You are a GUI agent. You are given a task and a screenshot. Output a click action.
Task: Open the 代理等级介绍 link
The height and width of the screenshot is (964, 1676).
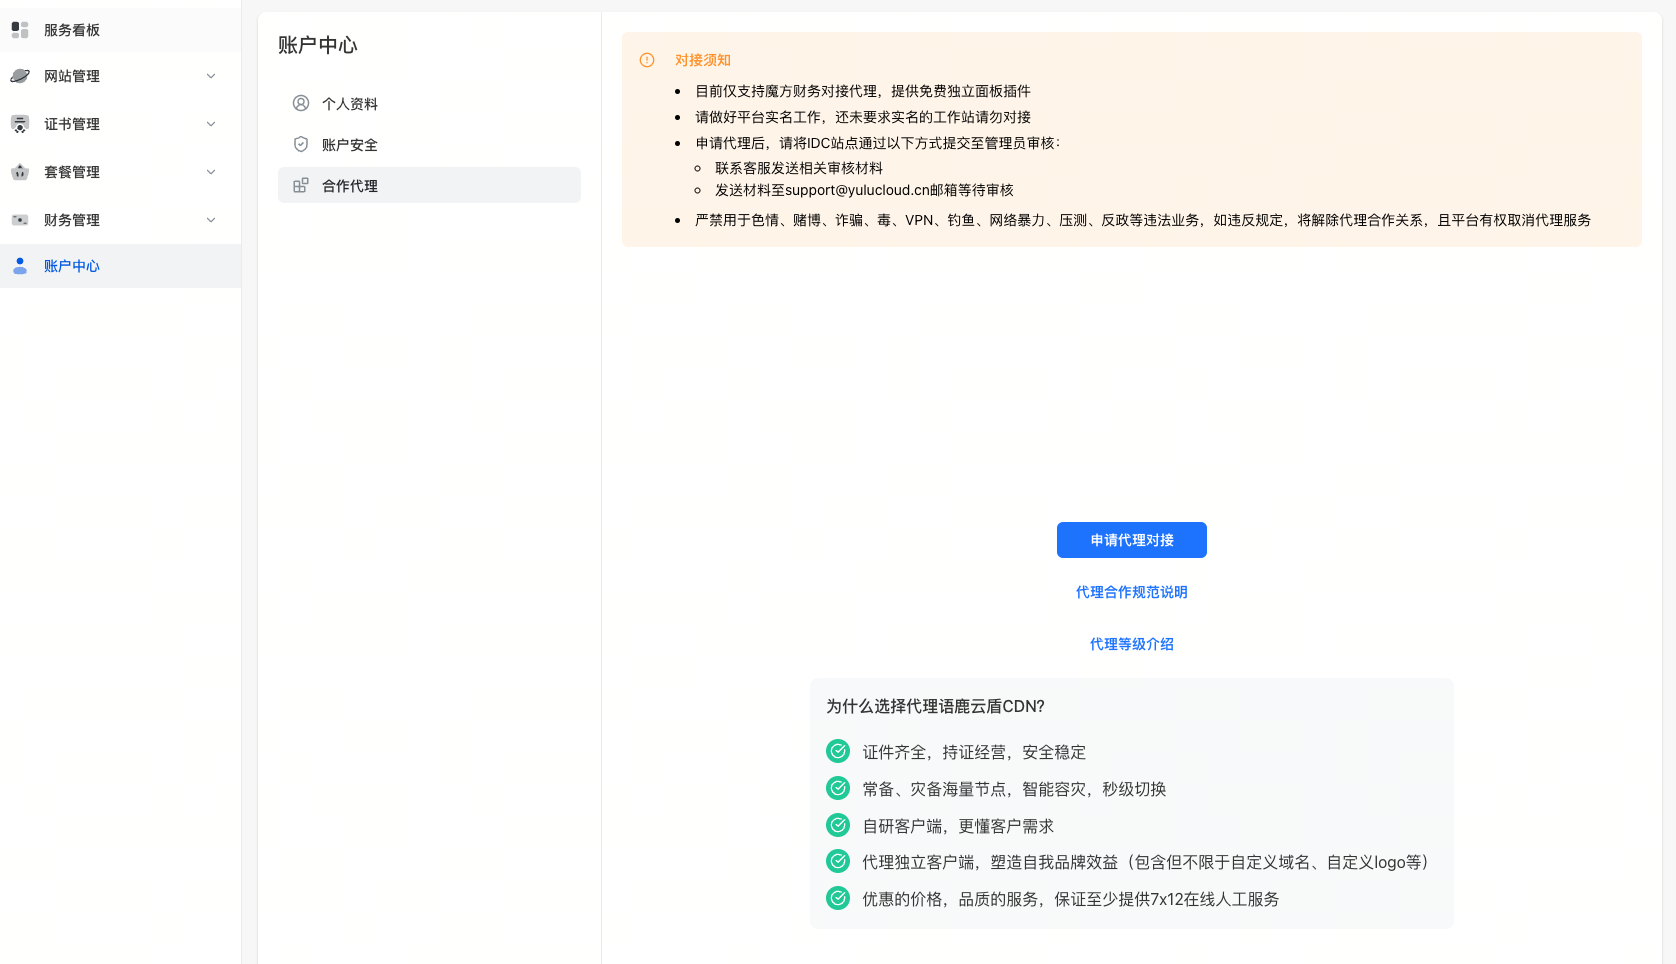point(1131,644)
